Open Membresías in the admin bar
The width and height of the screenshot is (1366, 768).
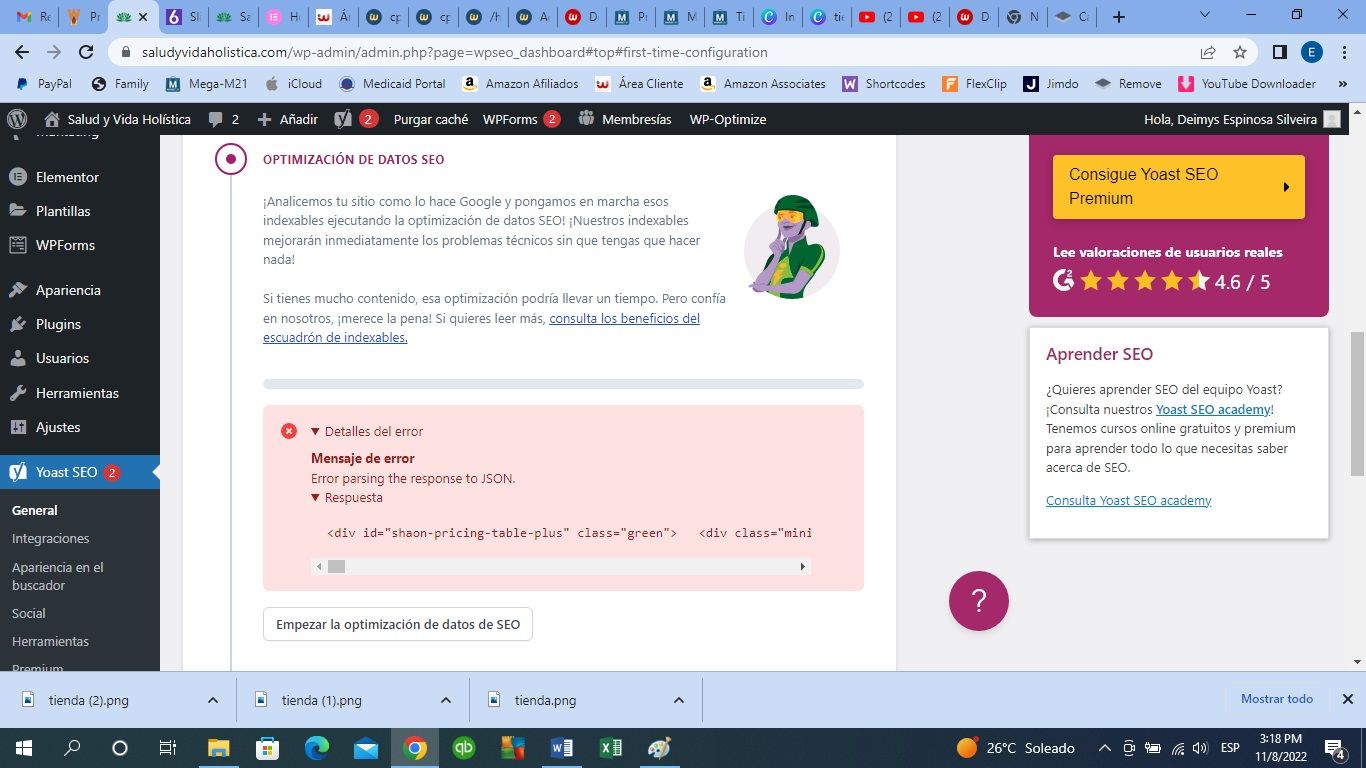pyautogui.click(x=625, y=119)
